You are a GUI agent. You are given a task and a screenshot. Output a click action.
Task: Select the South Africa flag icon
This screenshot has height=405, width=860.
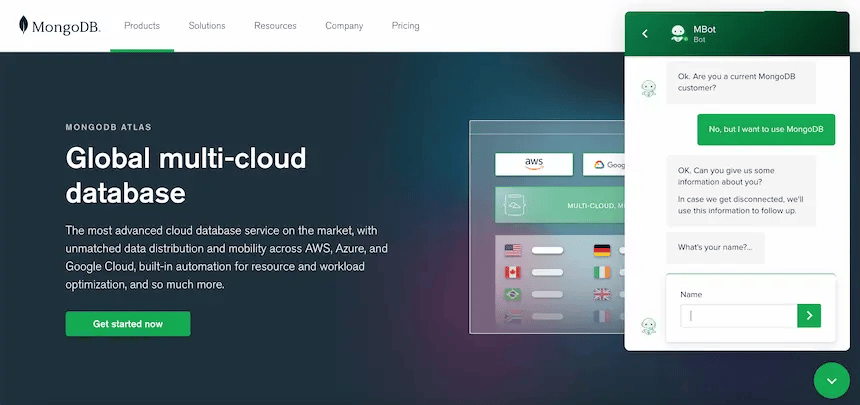[x=513, y=317]
